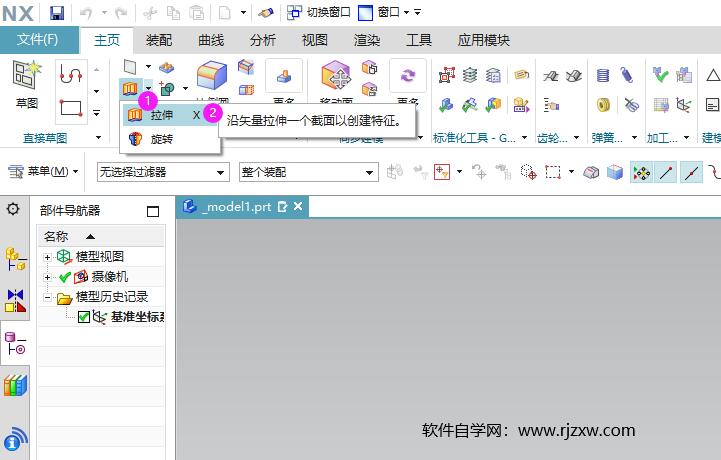Open the Constraint Navigator sidebar icon
Image resolution: width=721 pixels, height=460 pixels.
pyautogui.click(x=15, y=300)
